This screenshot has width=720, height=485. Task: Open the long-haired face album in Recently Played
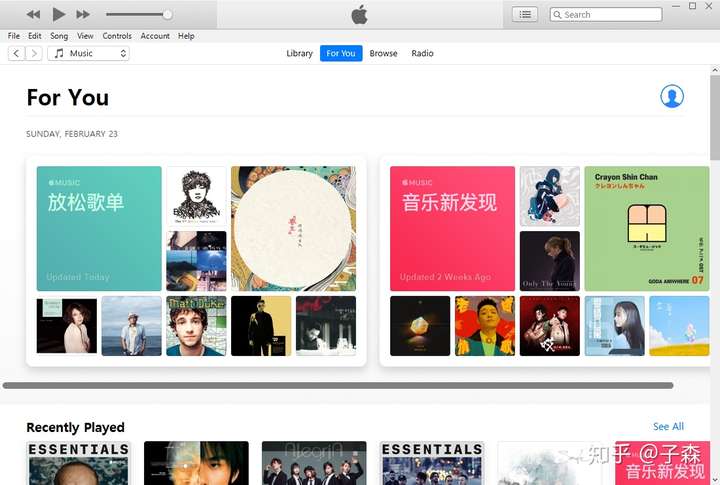click(x=196, y=463)
